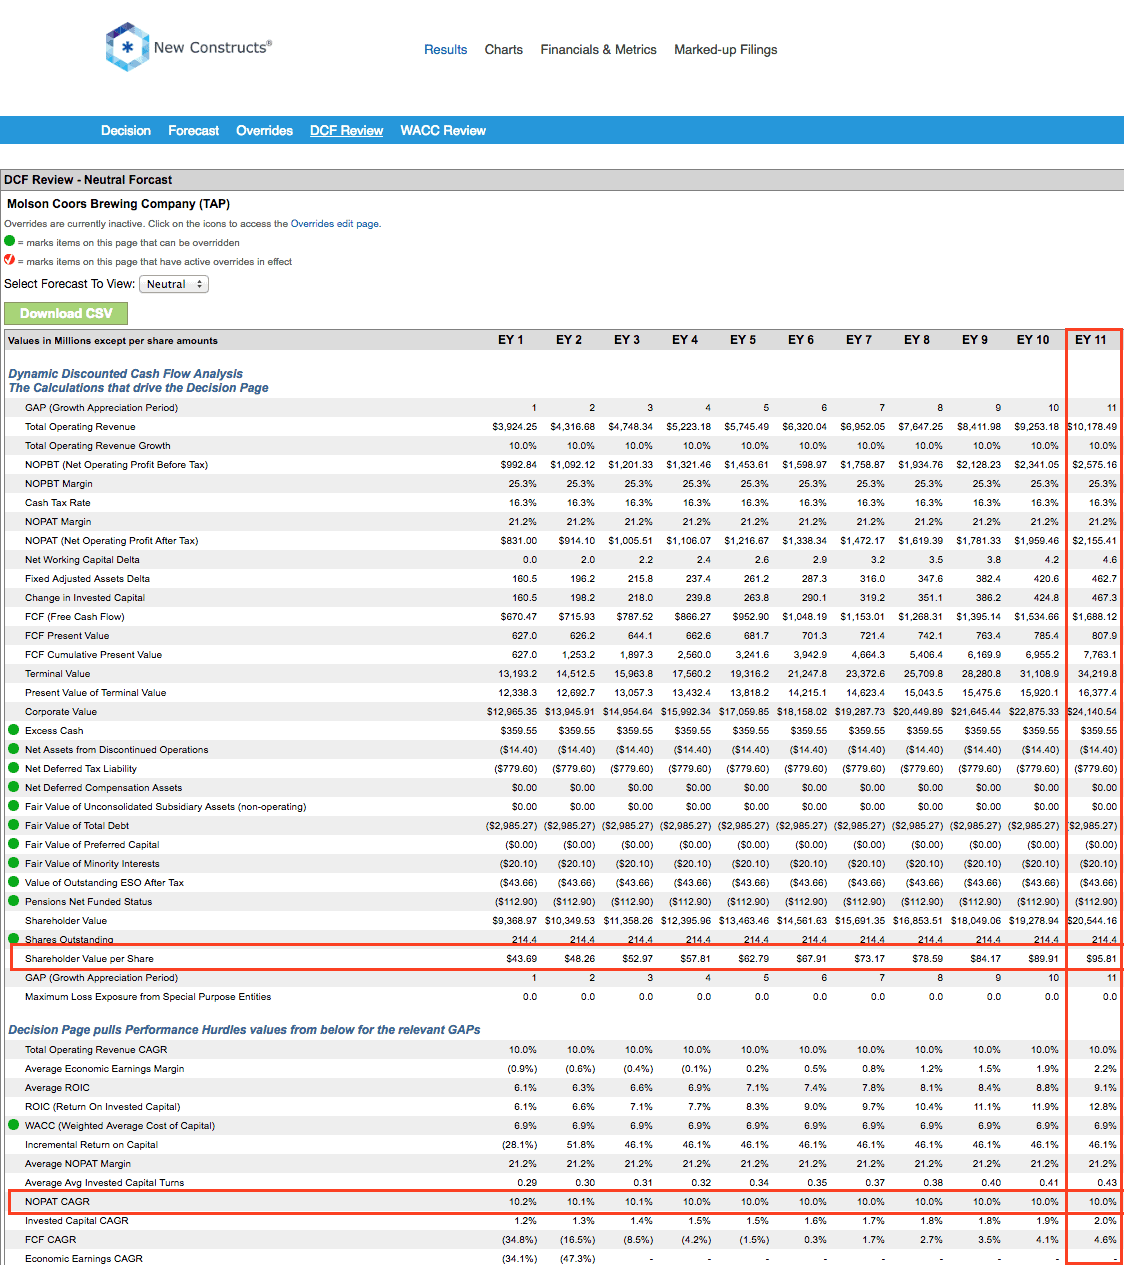This screenshot has width=1124, height=1265.
Task: Switch to the Forecast tab
Action: [x=194, y=130]
